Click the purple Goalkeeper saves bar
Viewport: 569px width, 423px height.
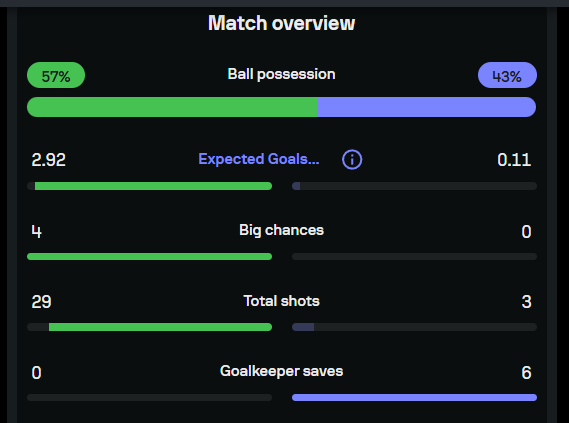[x=414, y=398]
